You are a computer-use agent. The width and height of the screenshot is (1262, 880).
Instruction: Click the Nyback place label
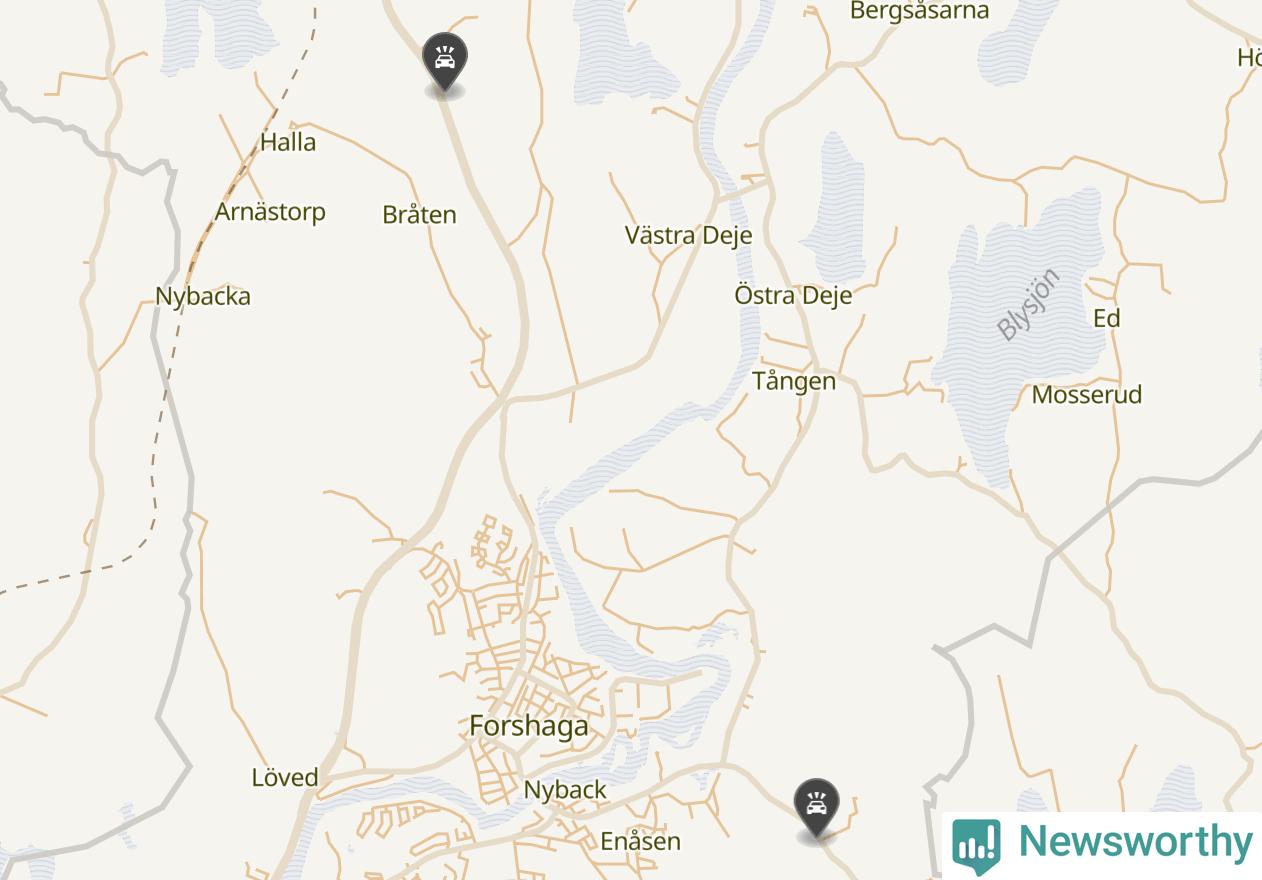565,790
